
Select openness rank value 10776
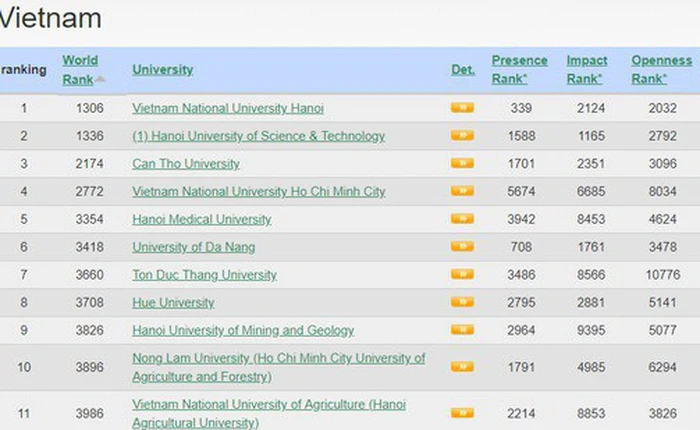(662, 275)
